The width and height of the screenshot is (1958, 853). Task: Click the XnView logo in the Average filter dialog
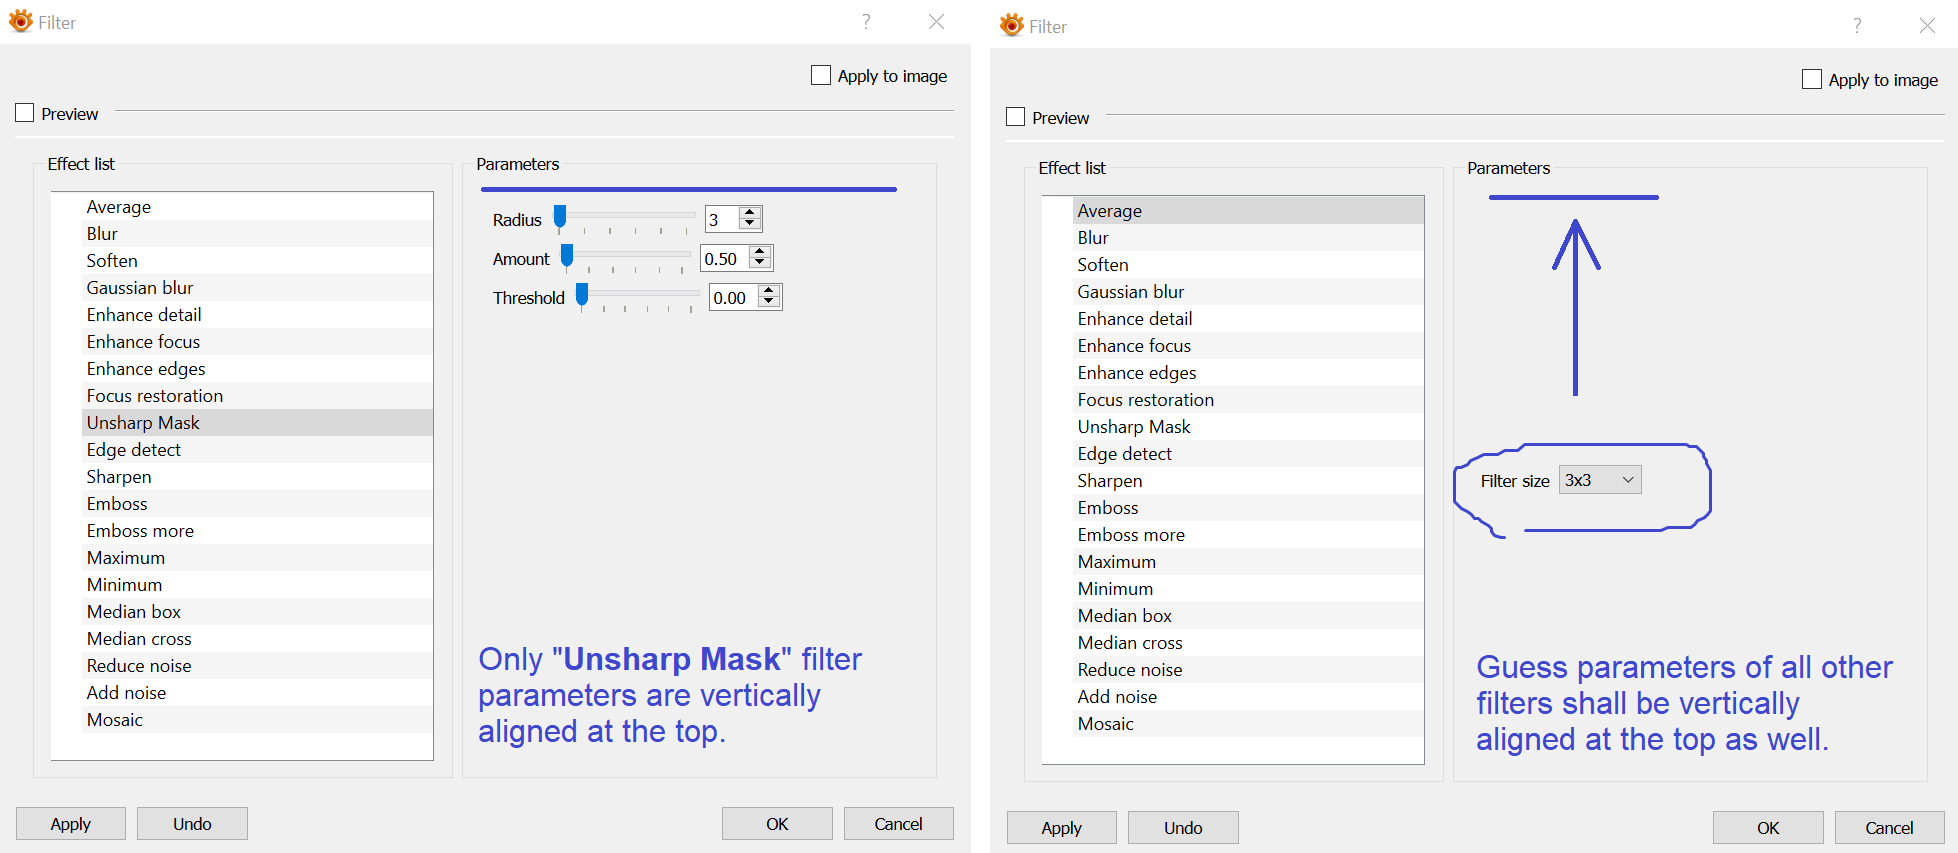click(1012, 25)
